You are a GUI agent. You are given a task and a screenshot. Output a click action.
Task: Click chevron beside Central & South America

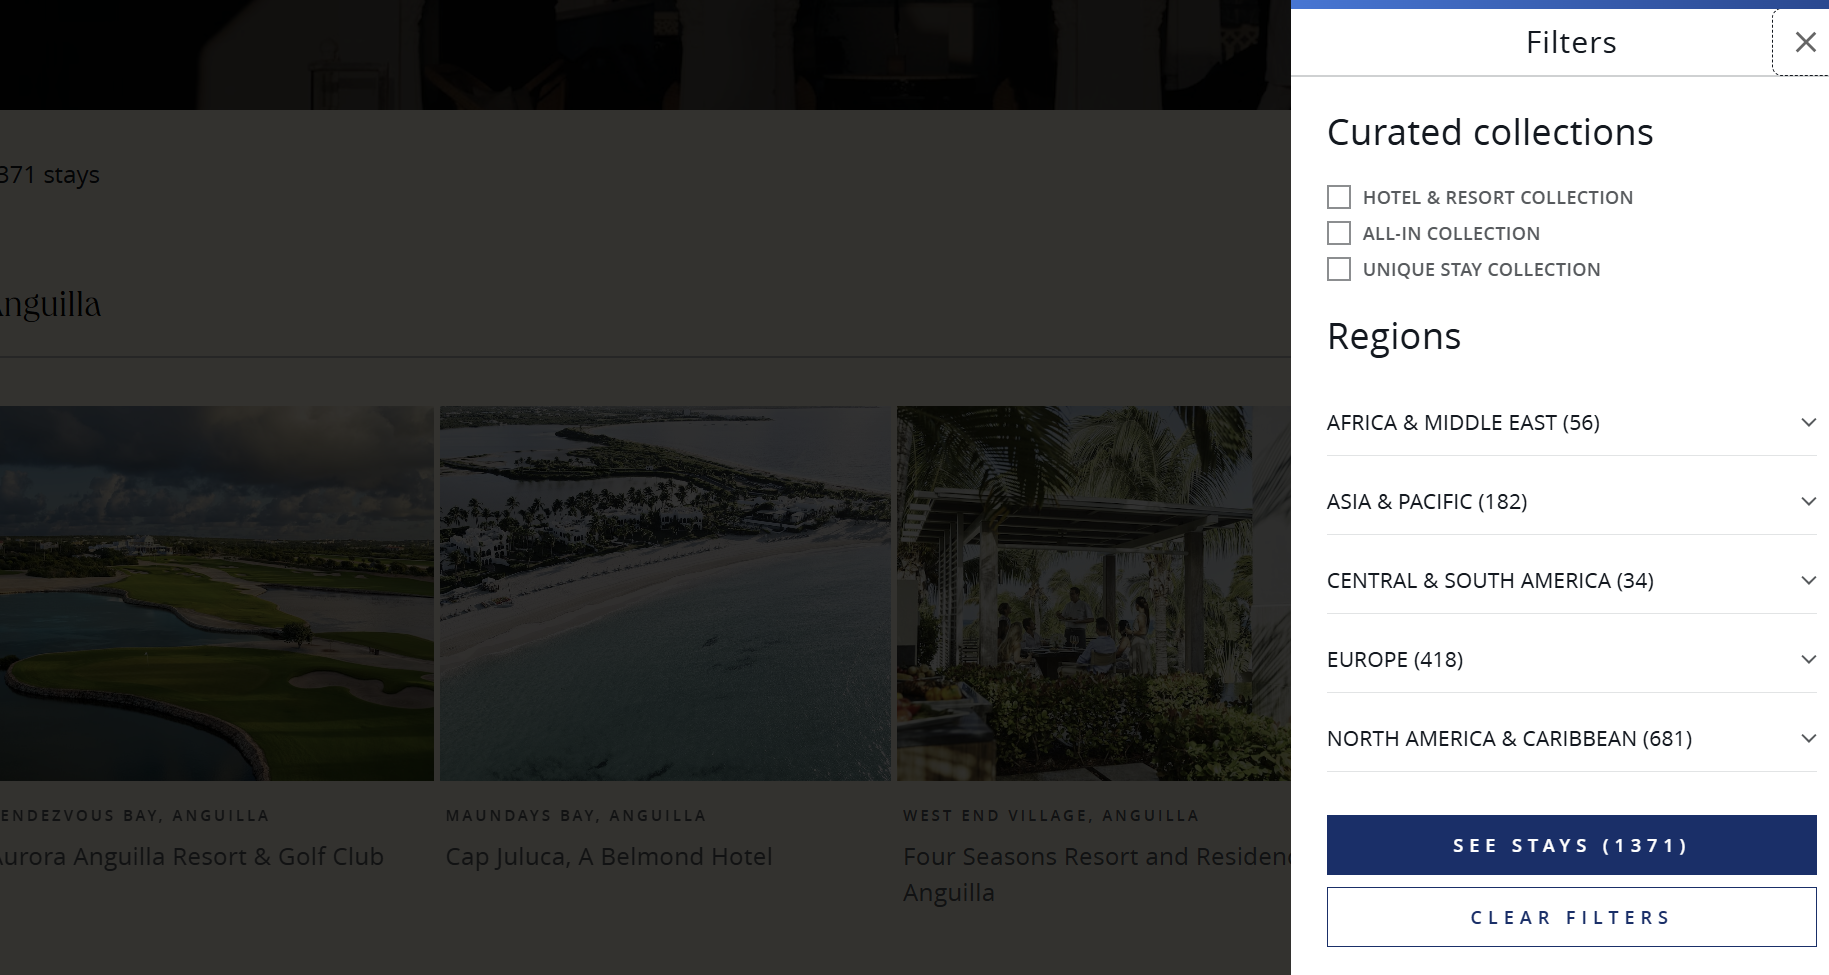click(1808, 580)
